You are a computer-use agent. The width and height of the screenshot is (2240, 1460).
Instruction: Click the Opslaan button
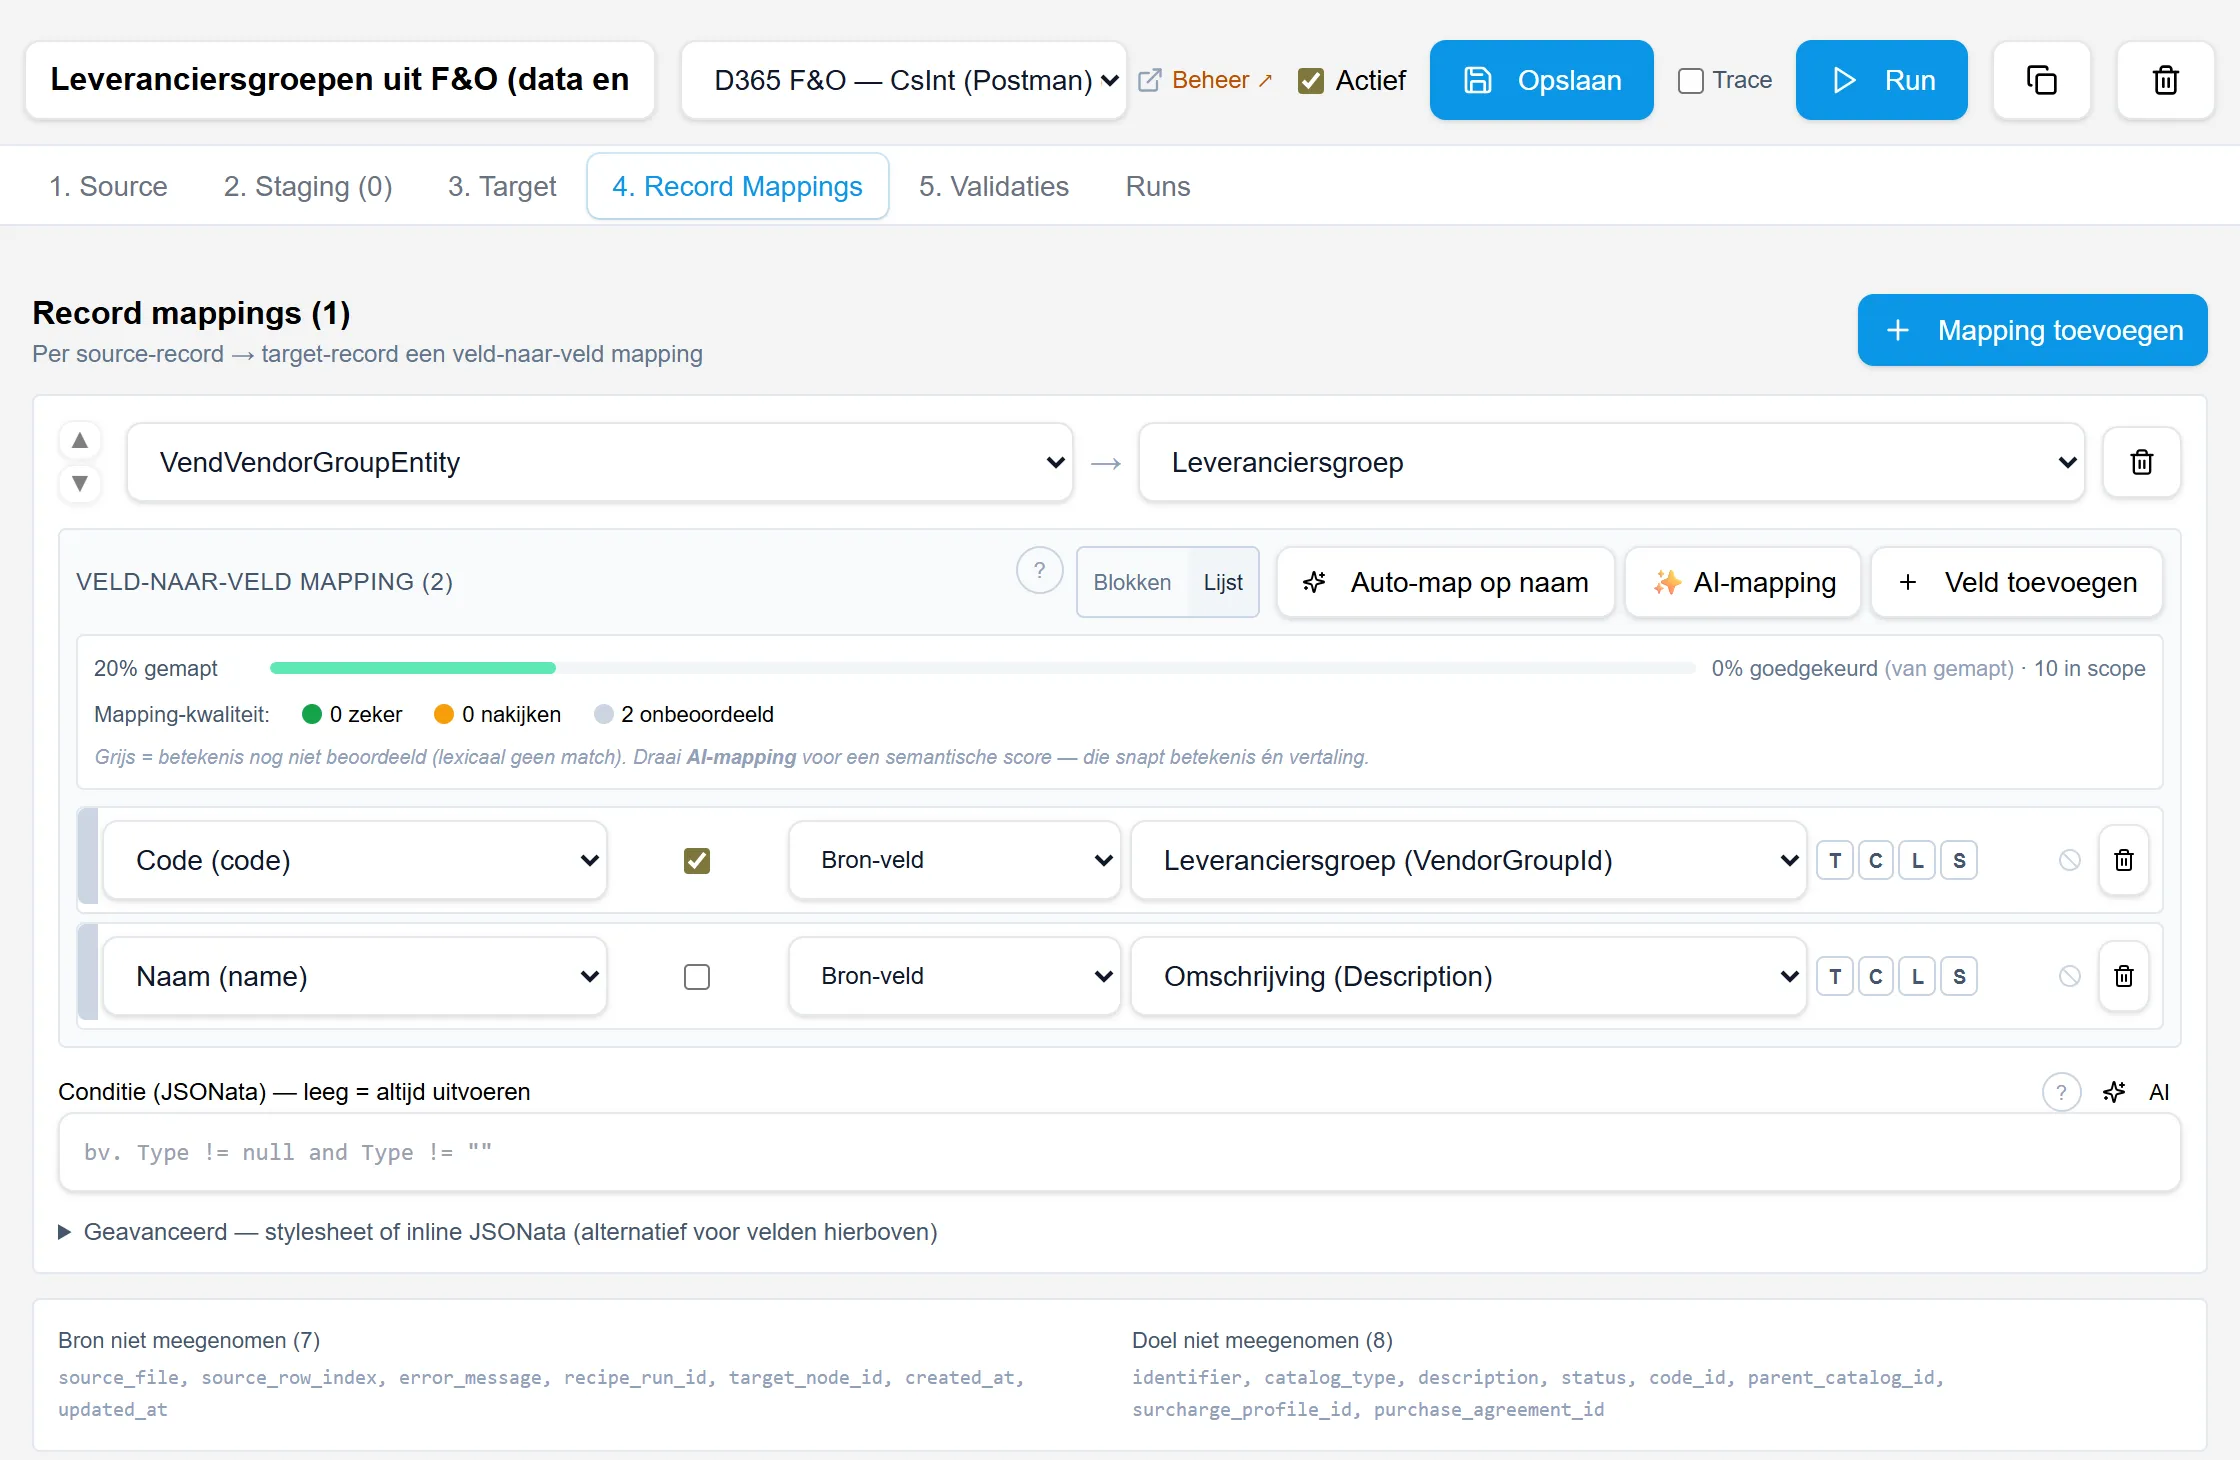point(1541,80)
